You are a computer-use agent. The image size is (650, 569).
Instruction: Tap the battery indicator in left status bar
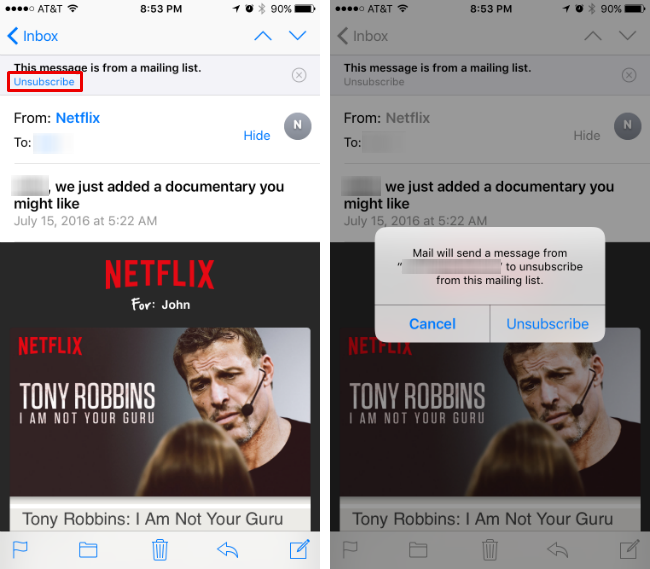click(305, 9)
